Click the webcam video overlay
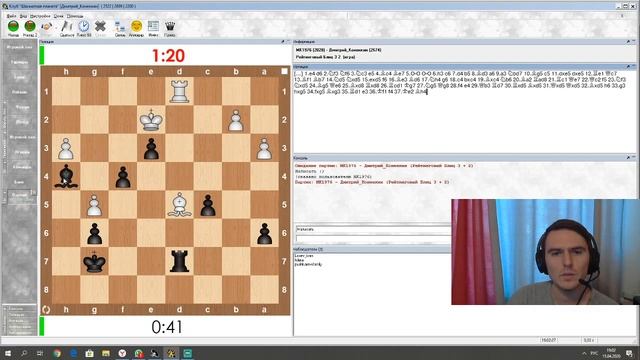 [x=545, y=252]
